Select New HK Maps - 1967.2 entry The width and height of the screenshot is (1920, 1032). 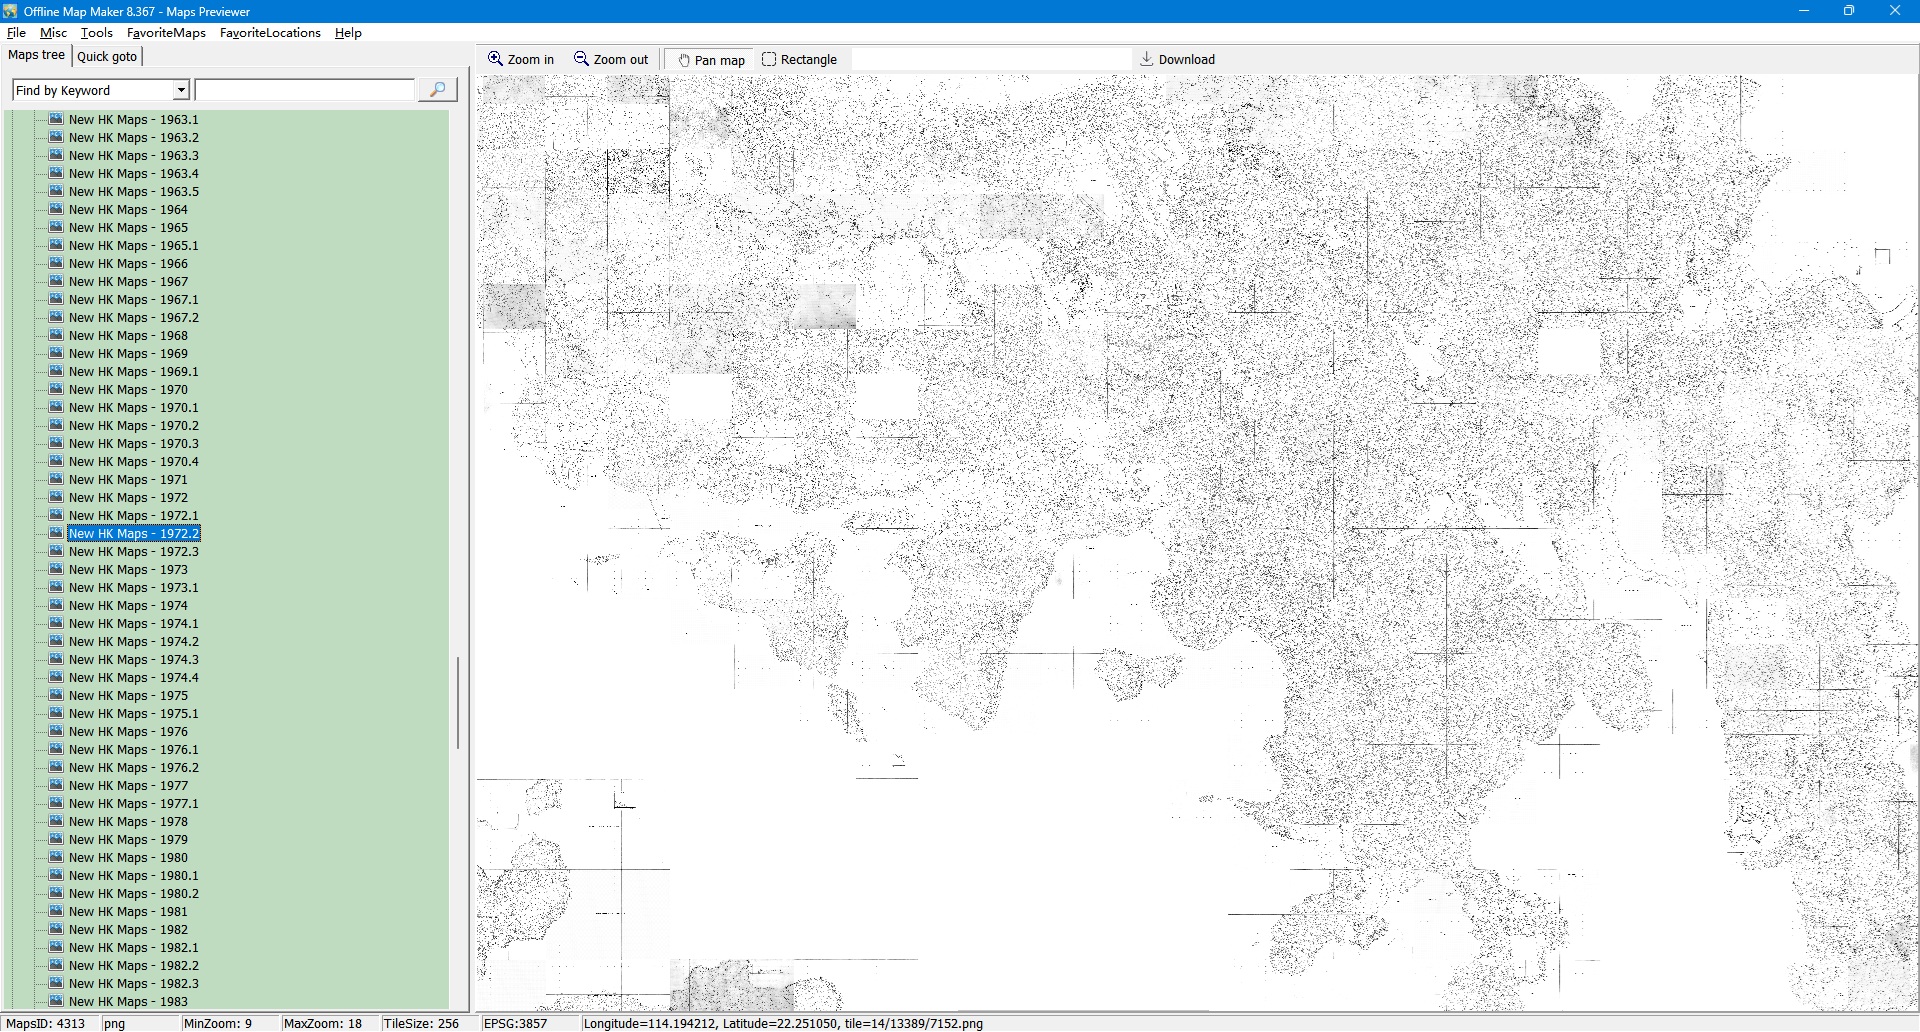coord(133,318)
